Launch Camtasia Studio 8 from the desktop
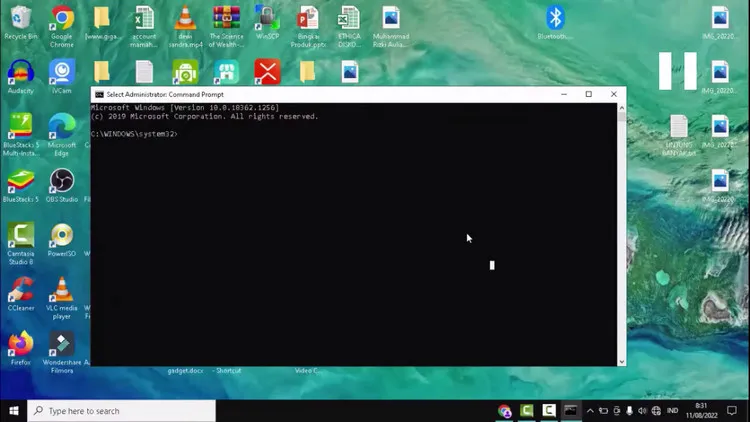This screenshot has width=750, height=422. 21,244
